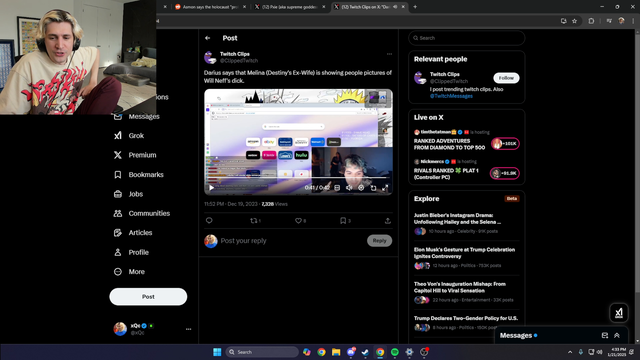Screen dimensions: 640x360
Task: Bookmark this page with star icon
Action: 574,21
